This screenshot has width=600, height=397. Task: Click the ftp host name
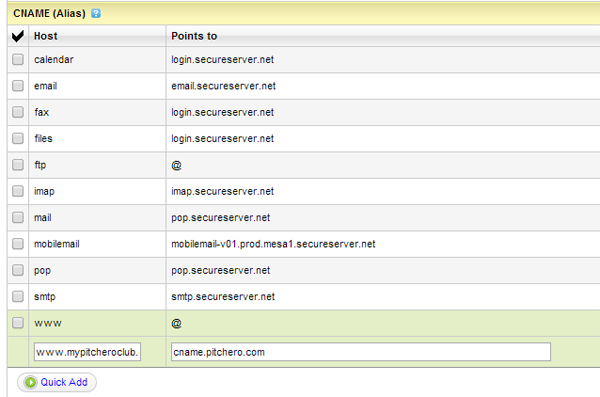tap(40, 165)
